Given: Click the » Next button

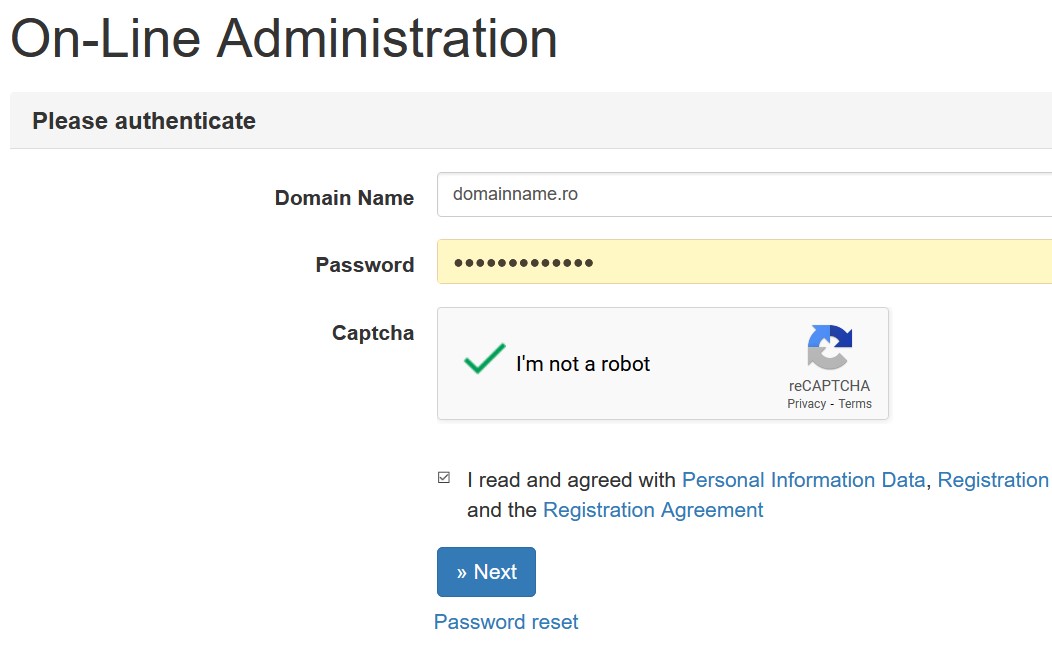Looking at the screenshot, I should [x=486, y=572].
